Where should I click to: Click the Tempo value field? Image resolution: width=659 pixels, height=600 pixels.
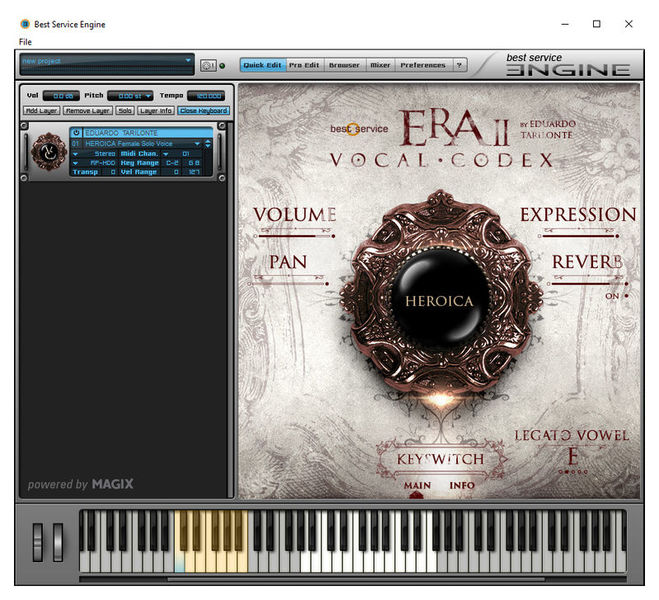(206, 96)
